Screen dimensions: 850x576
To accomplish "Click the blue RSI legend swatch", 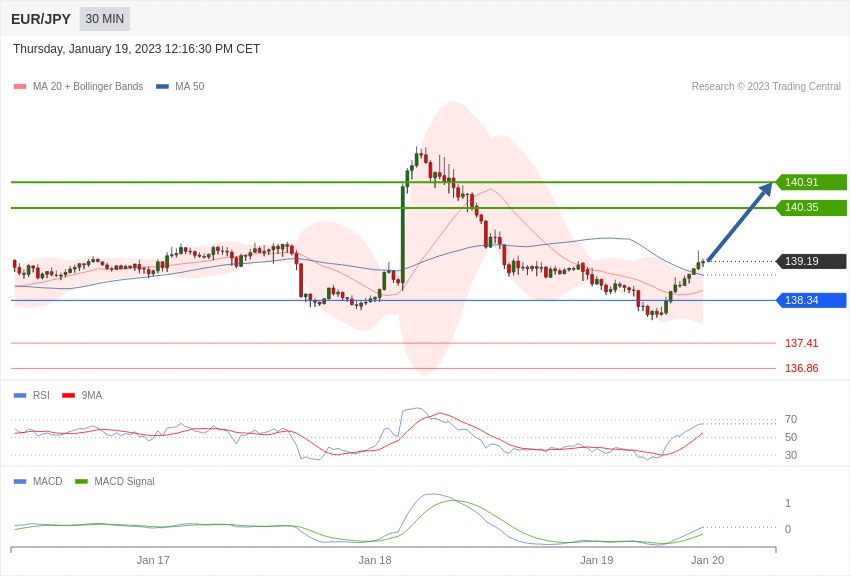I will tap(20, 396).
